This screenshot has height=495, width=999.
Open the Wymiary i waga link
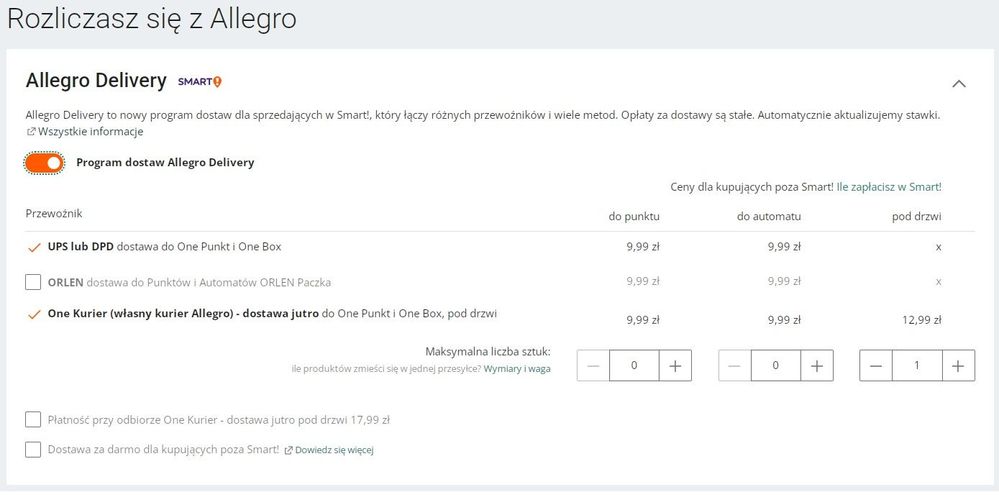coord(517,369)
